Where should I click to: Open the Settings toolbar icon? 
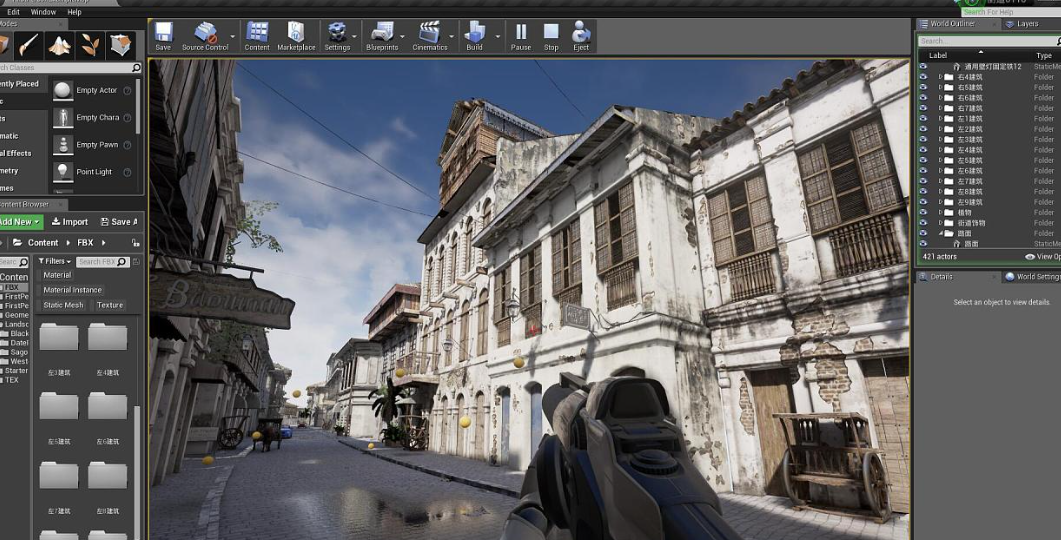(x=336, y=32)
